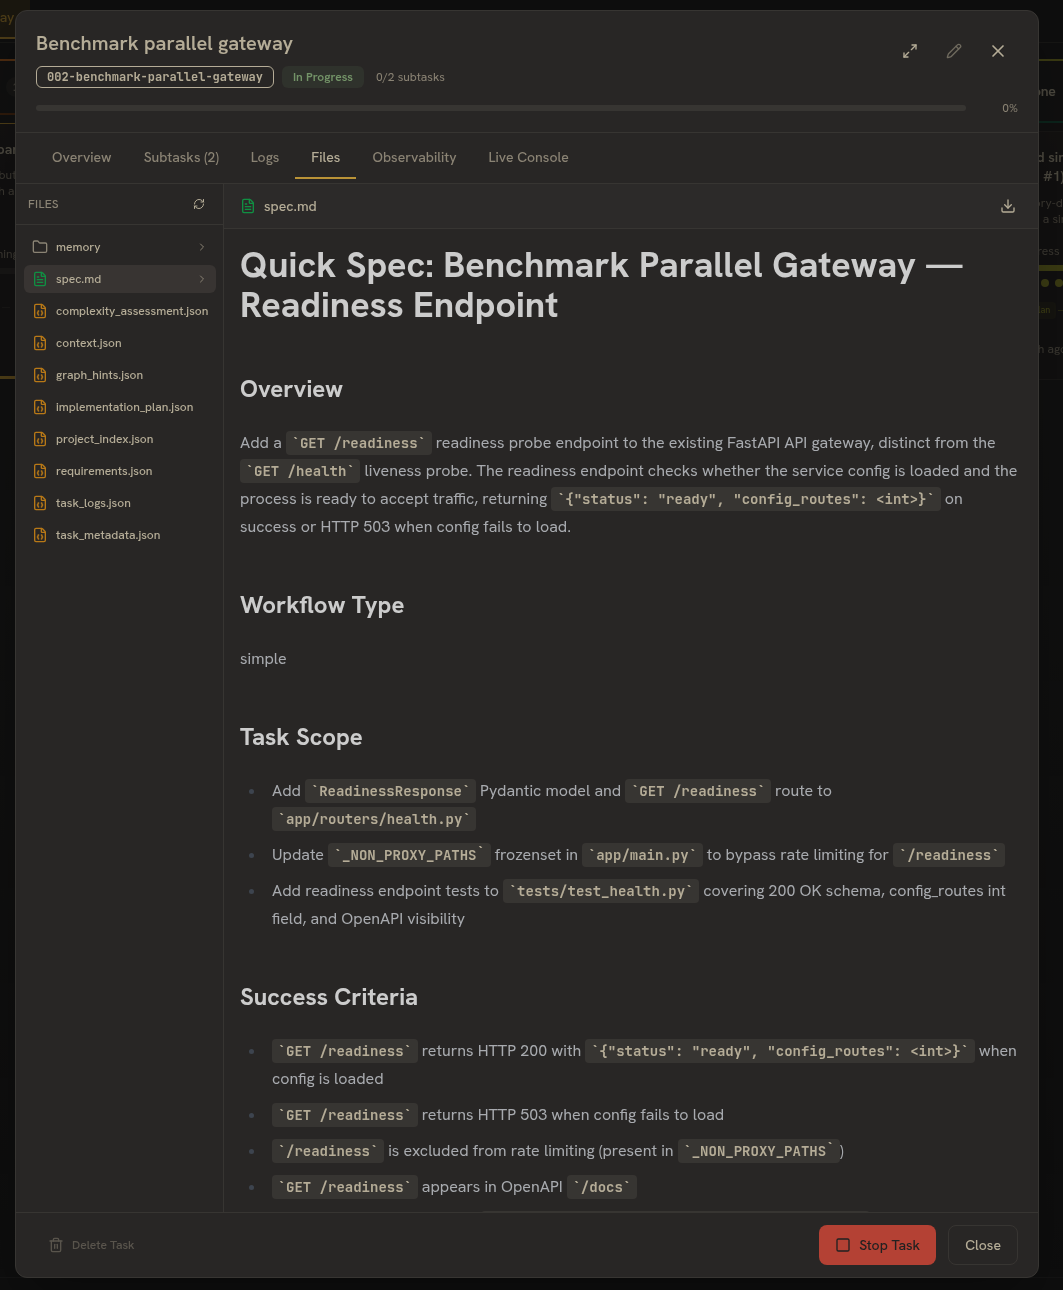Click the task progress bar
1063x1290 pixels.
point(501,108)
